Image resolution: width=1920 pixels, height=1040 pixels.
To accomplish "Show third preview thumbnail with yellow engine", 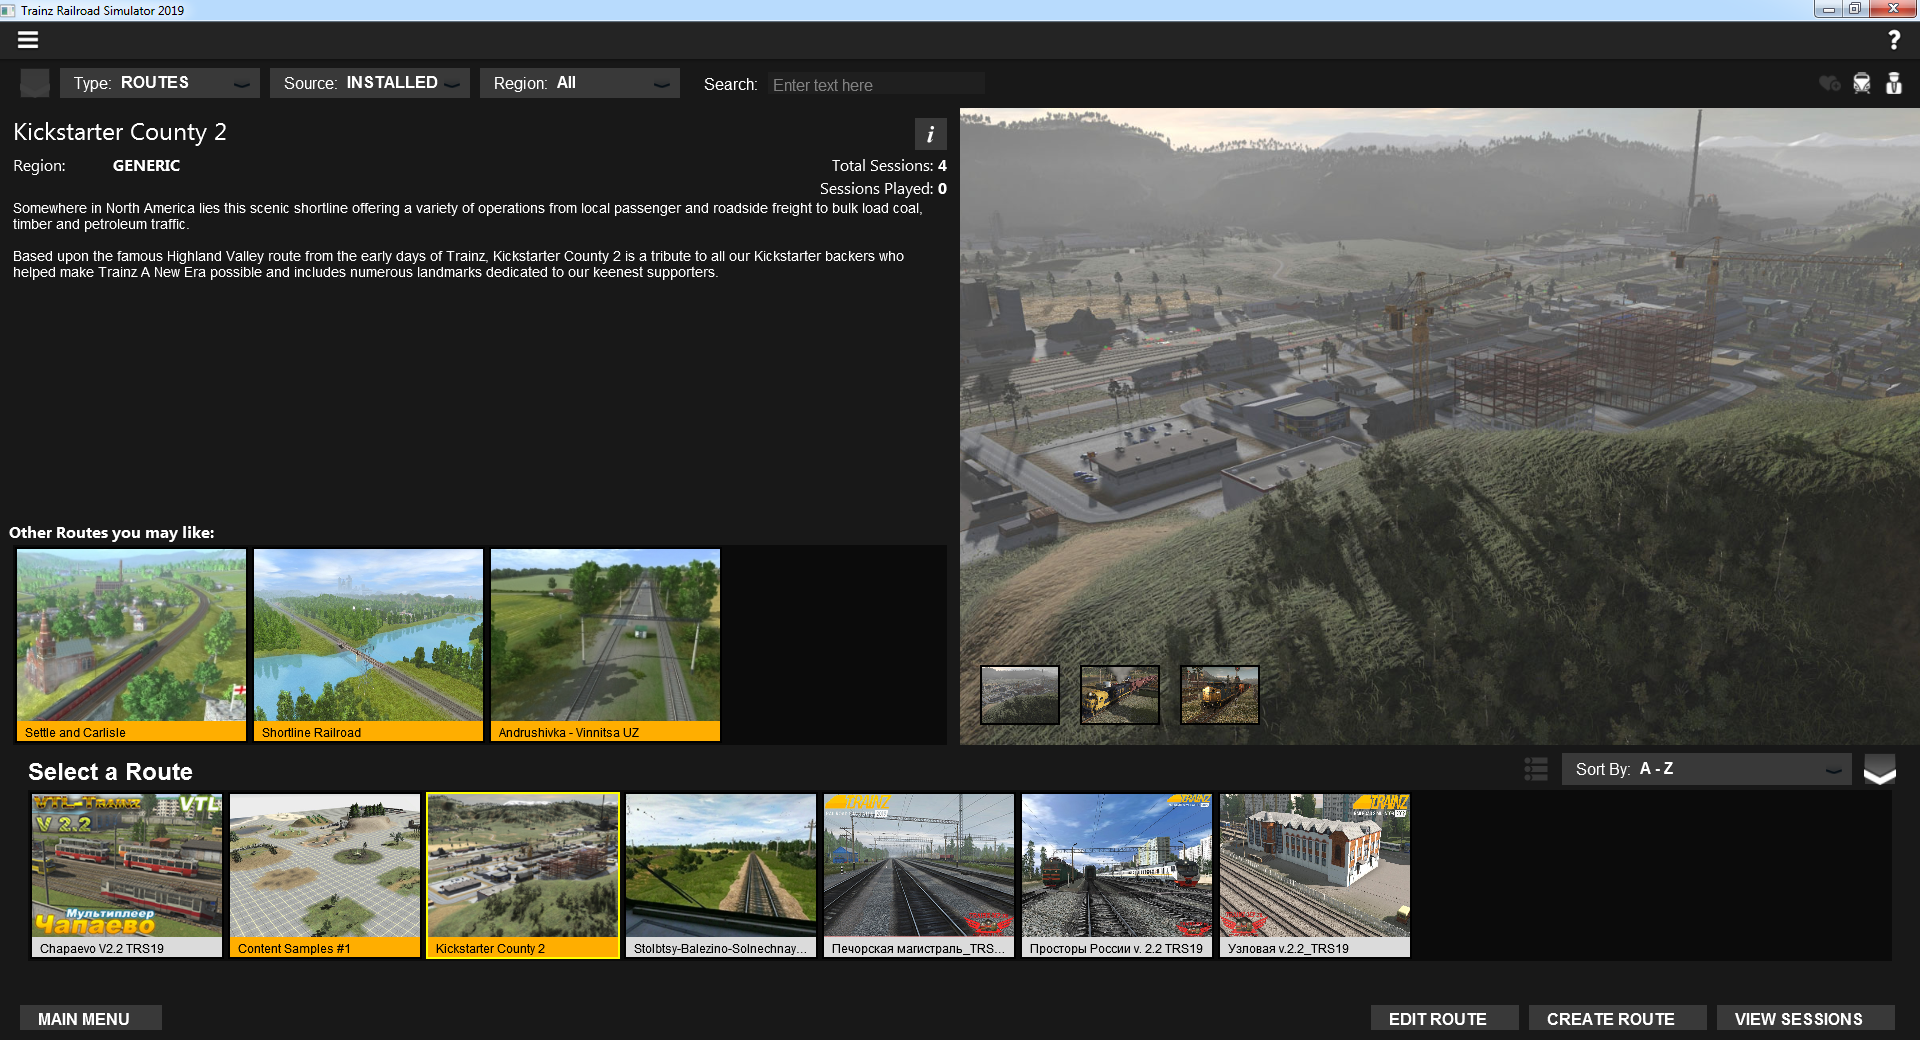I will [x=1220, y=695].
